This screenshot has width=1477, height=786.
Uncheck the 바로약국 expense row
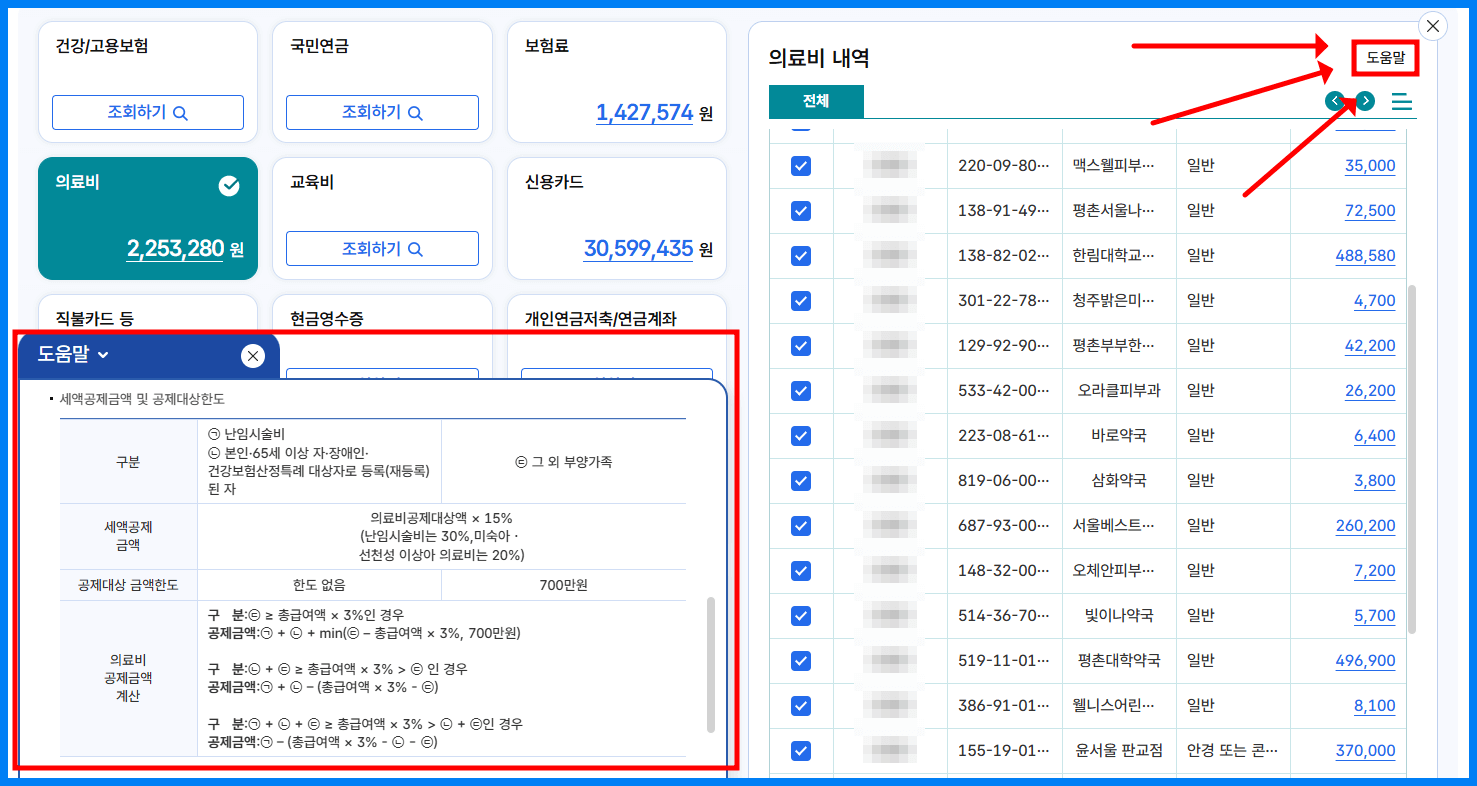click(800, 435)
